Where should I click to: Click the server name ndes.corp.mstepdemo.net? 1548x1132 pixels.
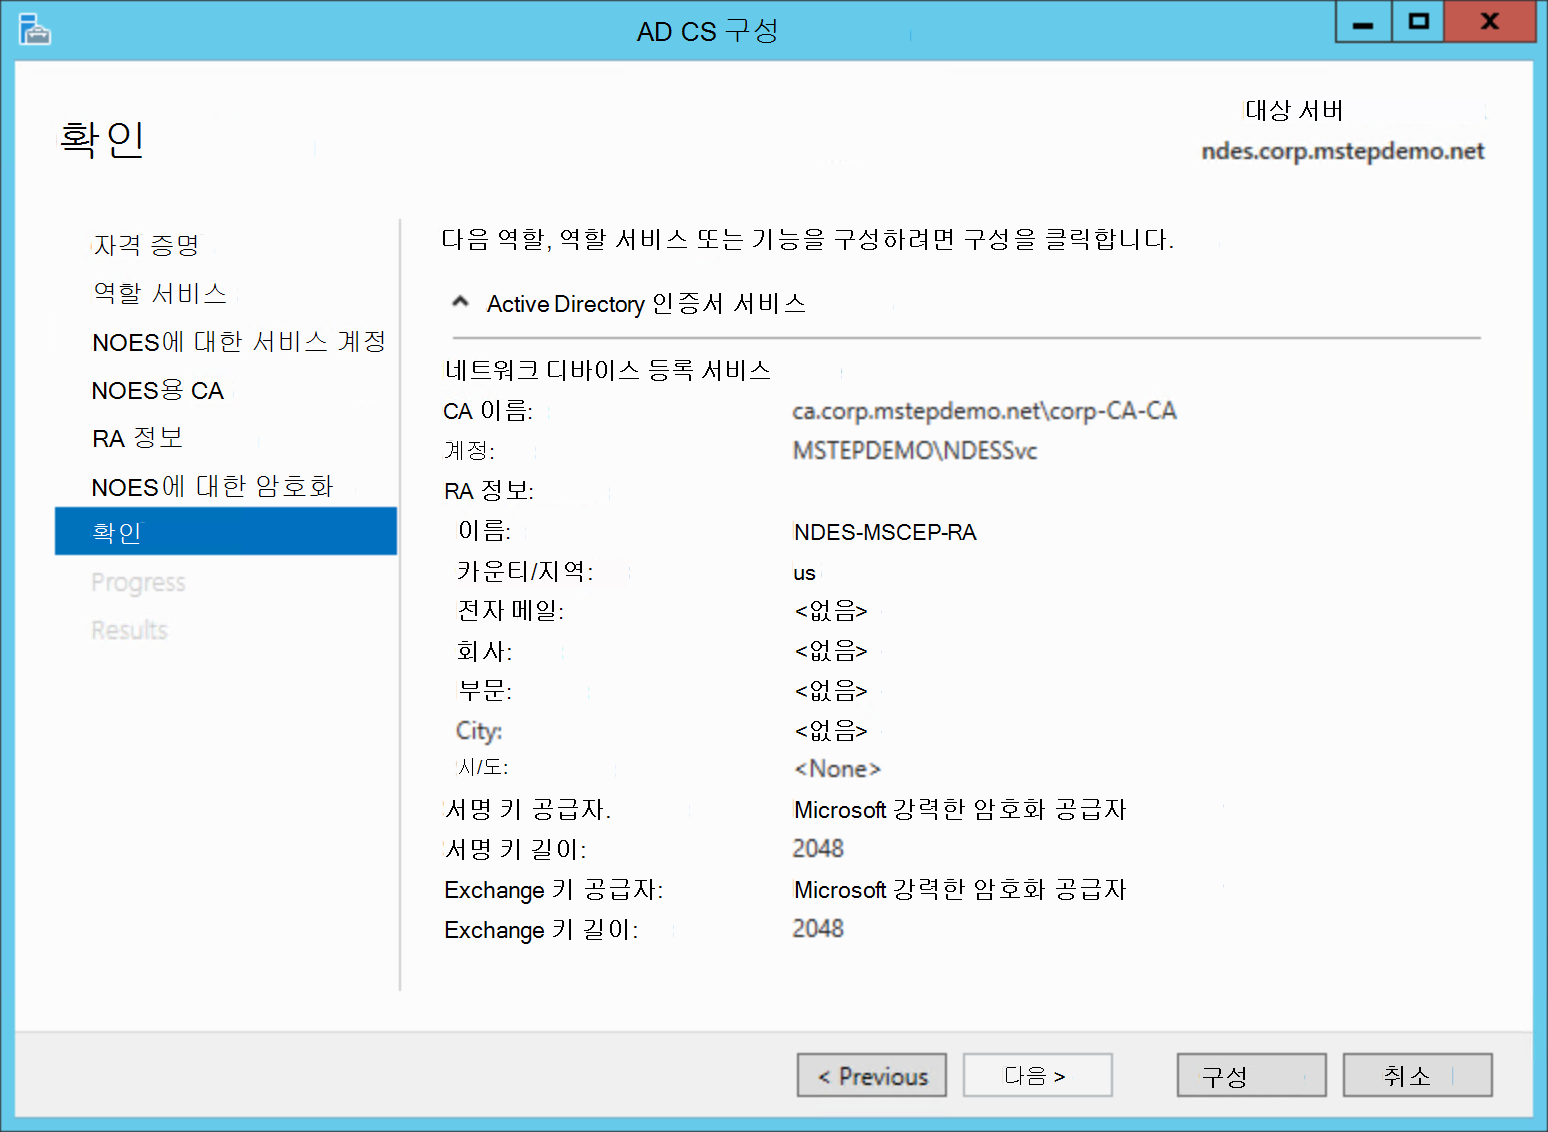tap(1343, 151)
